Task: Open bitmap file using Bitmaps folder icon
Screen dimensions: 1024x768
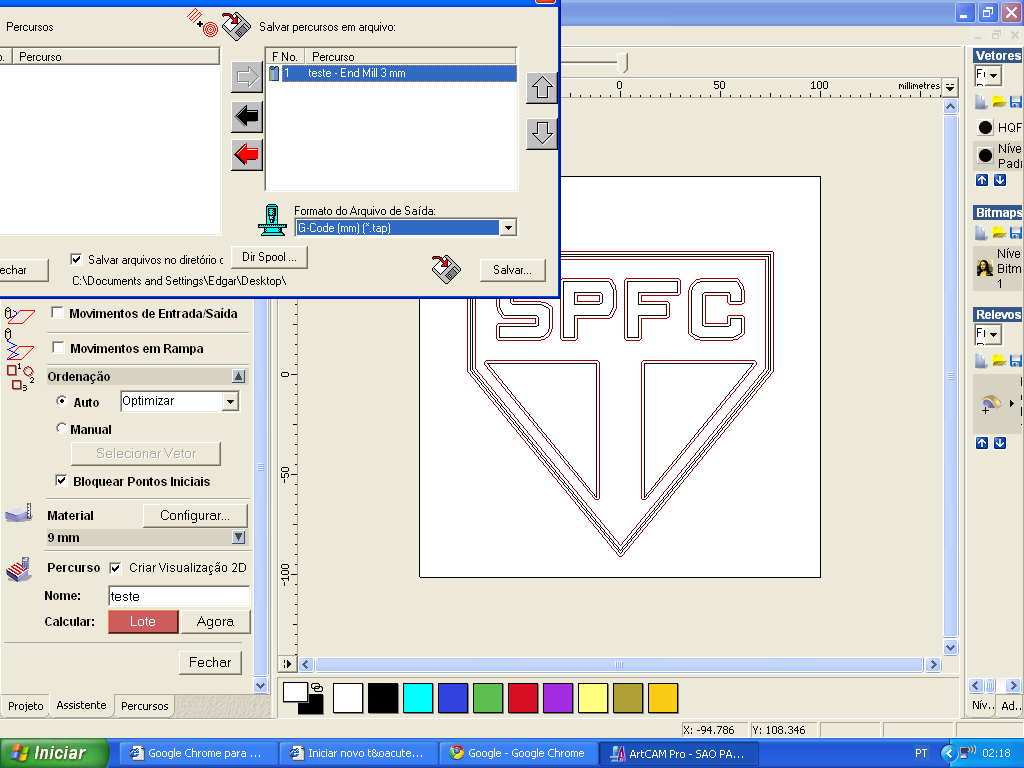Action: coord(999,232)
